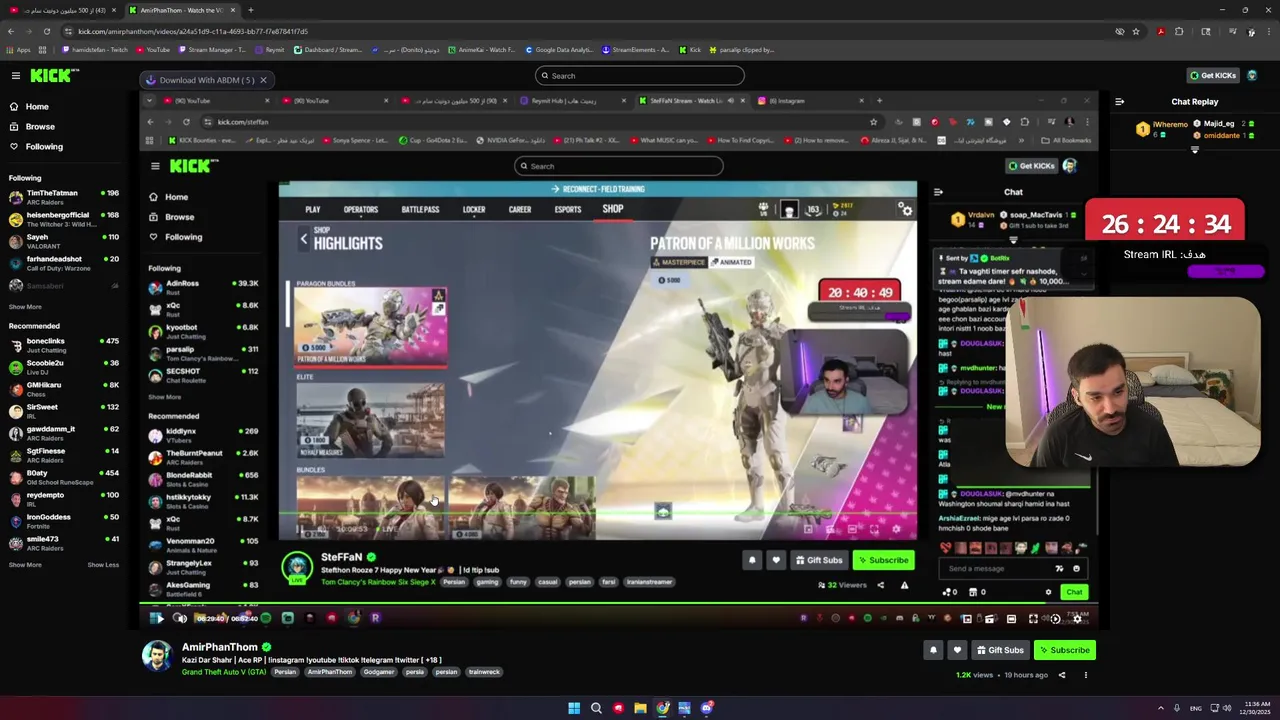Open AmirPhanThom channel avatar
This screenshot has width=1280, height=720.
[x=157, y=657]
